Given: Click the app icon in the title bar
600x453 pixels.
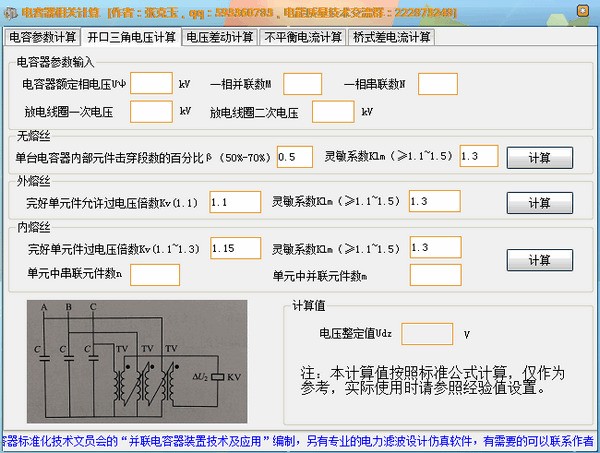Looking at the screenshot, I should [x=11, y=13].
